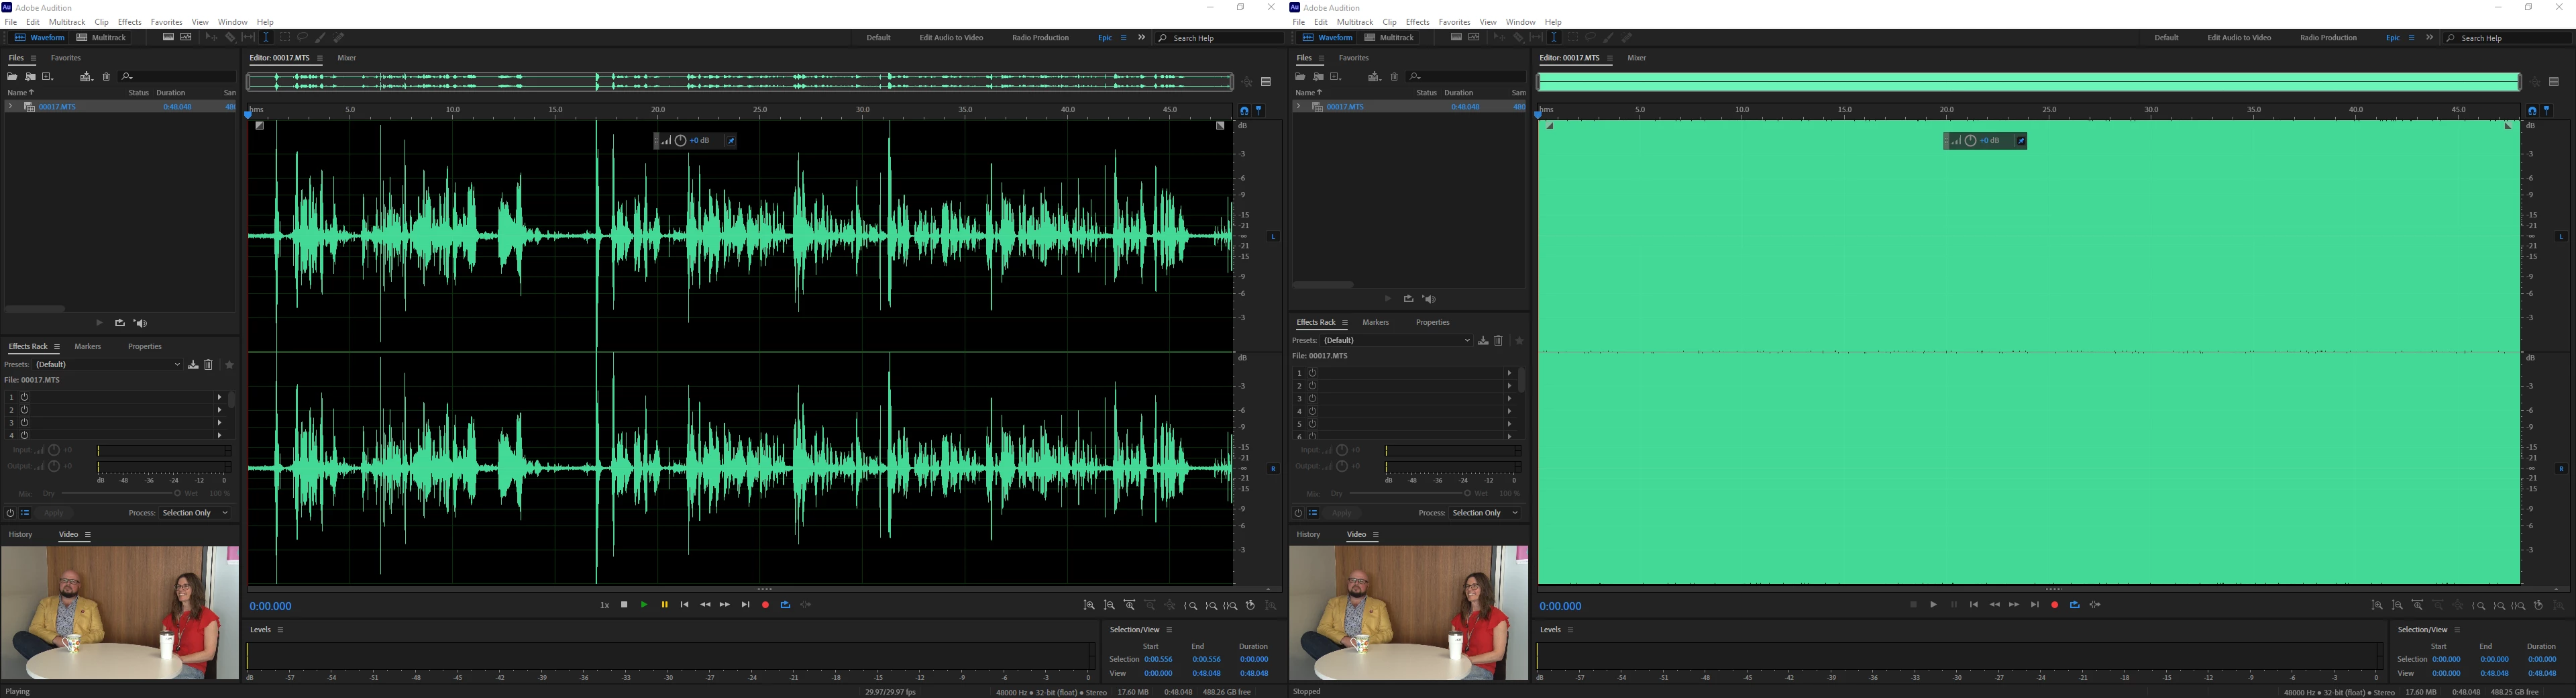Pause playback in left window transport
The height and width of the screenshot is (698, 2576).
point(664,605)
